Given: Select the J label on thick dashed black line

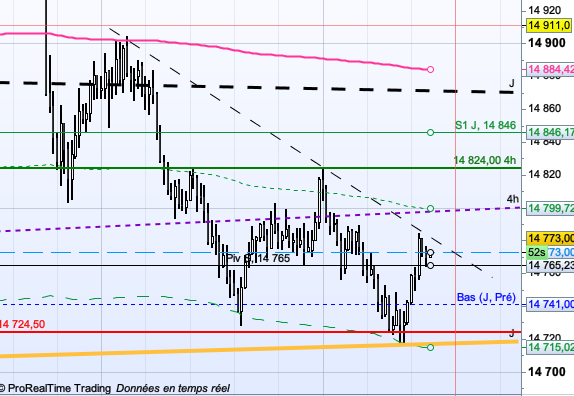Looking at the screenshot, I should coord(512,83).
